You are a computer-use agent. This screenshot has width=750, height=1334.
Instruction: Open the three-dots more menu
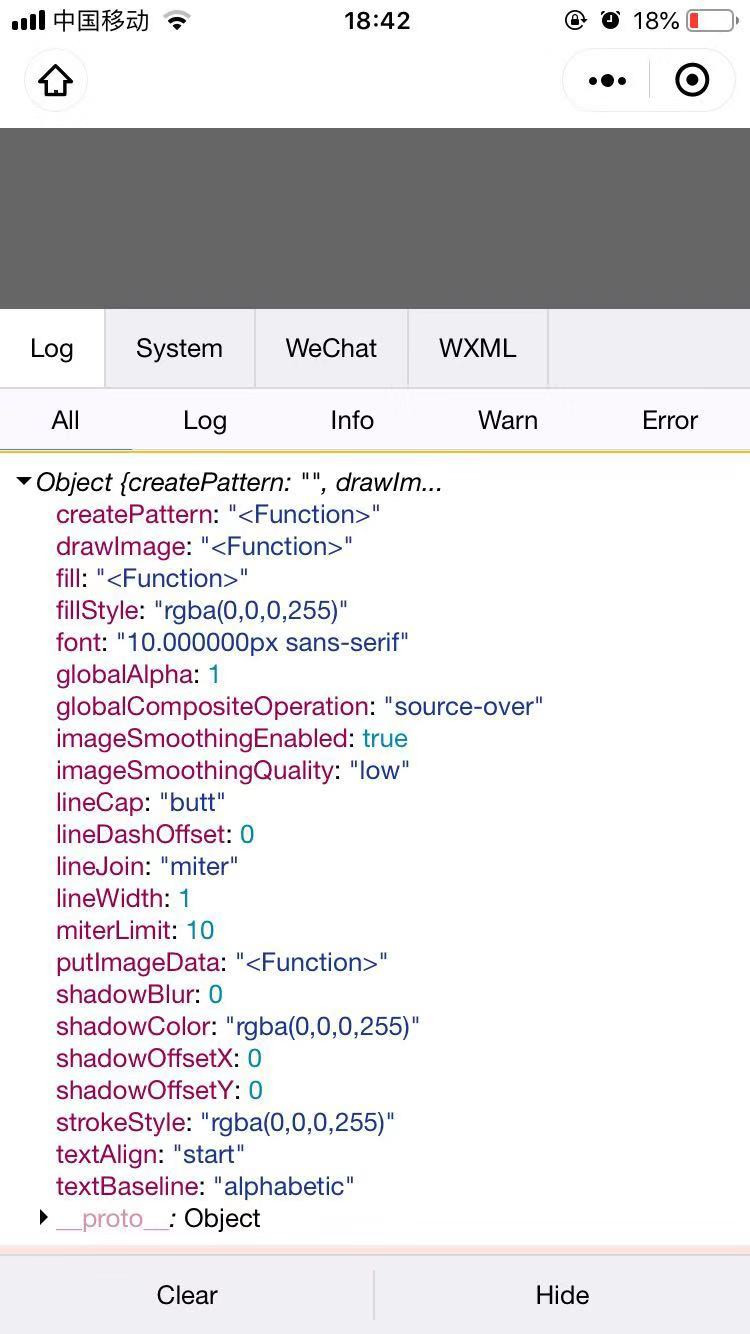point(608,80)
